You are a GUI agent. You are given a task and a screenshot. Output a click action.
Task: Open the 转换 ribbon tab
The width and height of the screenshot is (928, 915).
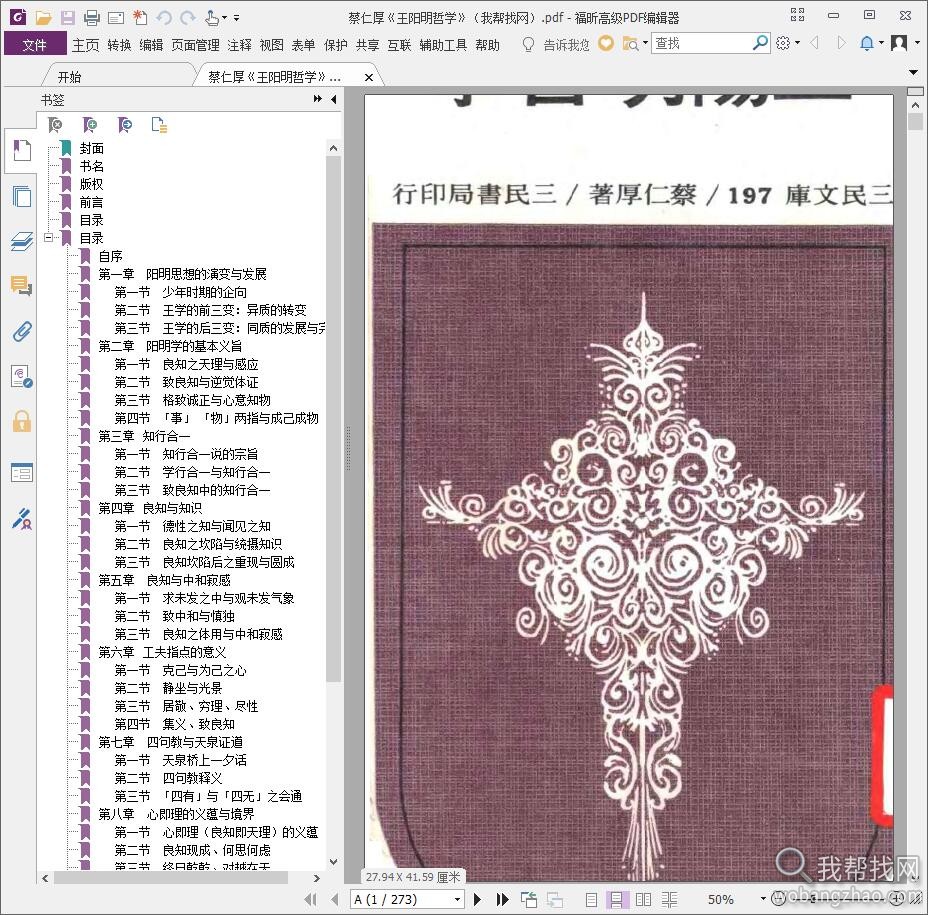coord(120,45)
